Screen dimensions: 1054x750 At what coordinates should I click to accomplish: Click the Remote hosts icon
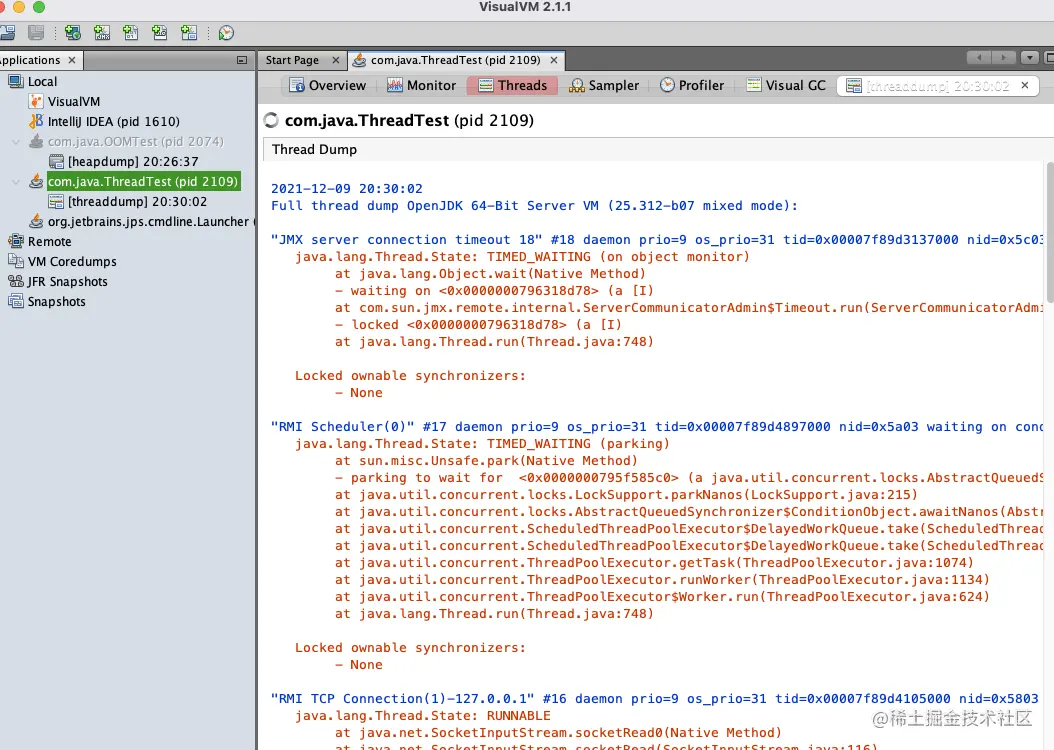point(15,241)
